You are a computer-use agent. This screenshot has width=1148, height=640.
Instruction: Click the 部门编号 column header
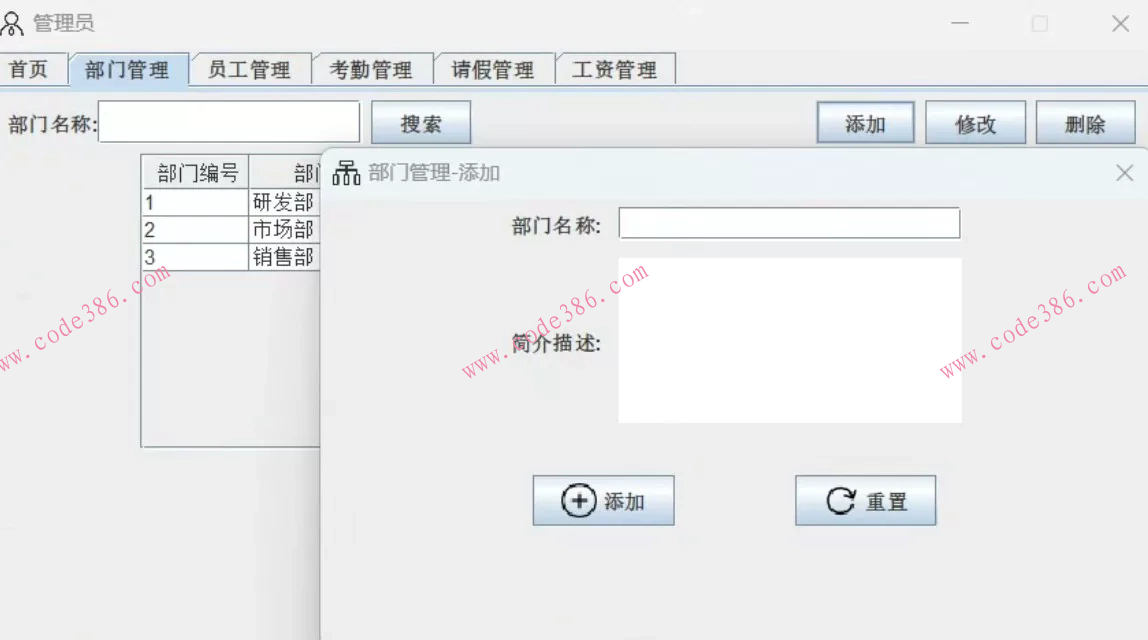tap(195, 172)
